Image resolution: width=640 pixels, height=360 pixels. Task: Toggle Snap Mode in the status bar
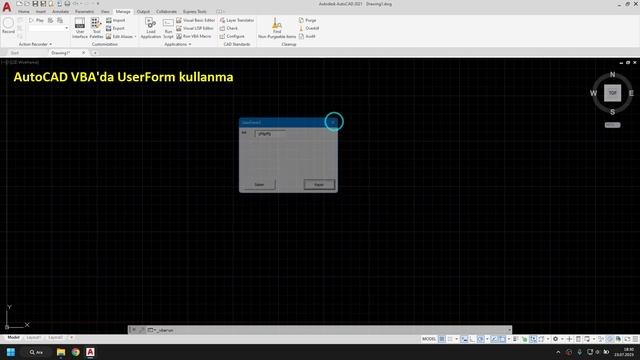(x=450, y=339)
